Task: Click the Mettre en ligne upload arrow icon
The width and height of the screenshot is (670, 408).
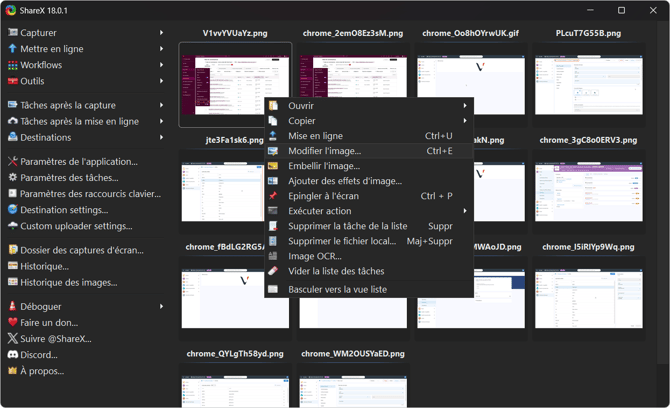Action: pyautogui.click(x=13, y=49)
